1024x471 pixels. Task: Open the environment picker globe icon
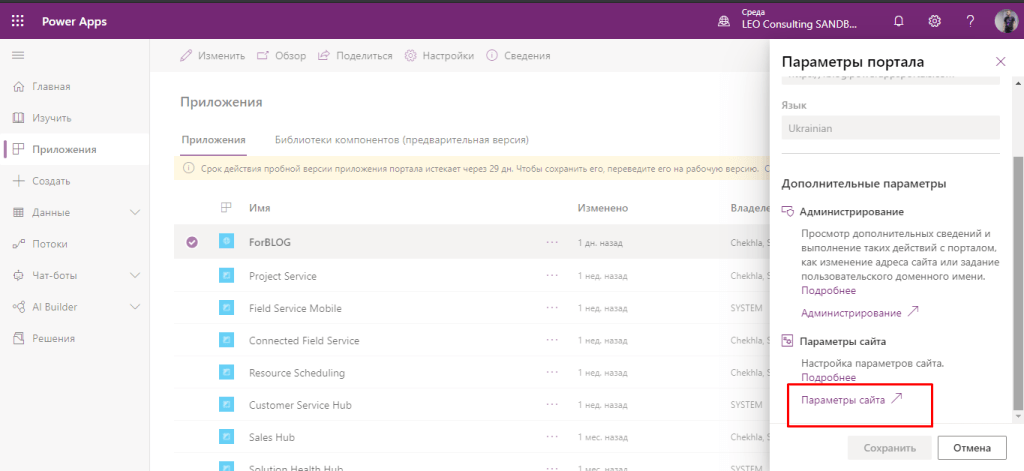(724, 21)
